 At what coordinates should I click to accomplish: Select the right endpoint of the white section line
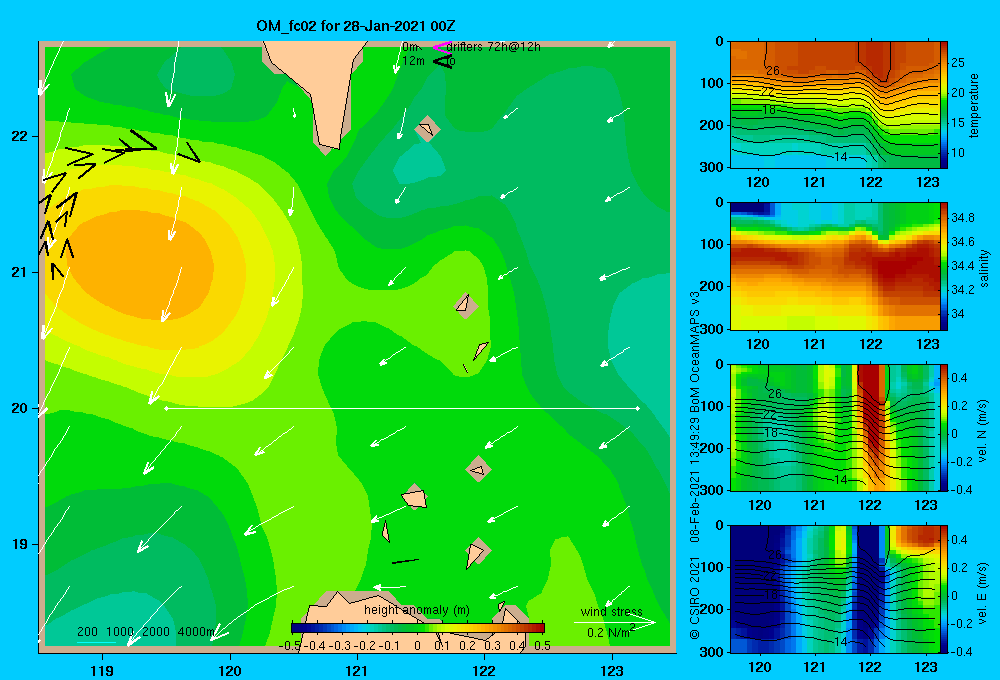(x=638, y=408)
